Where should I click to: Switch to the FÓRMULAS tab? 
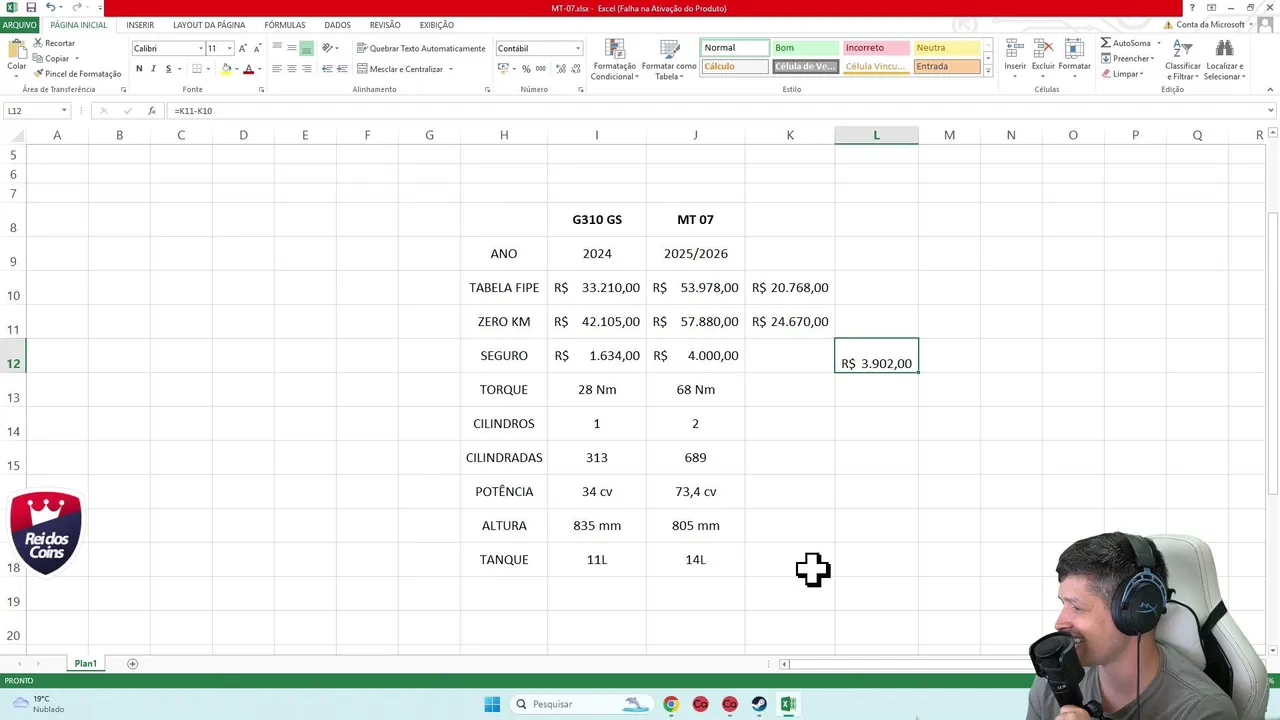(285, 25)
